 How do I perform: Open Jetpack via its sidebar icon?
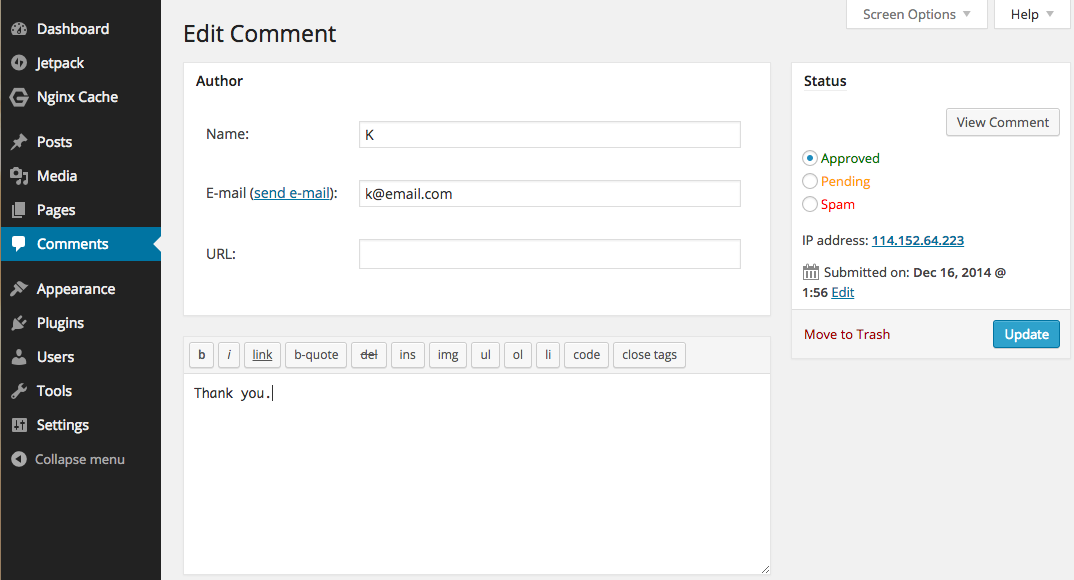[18, 63]
